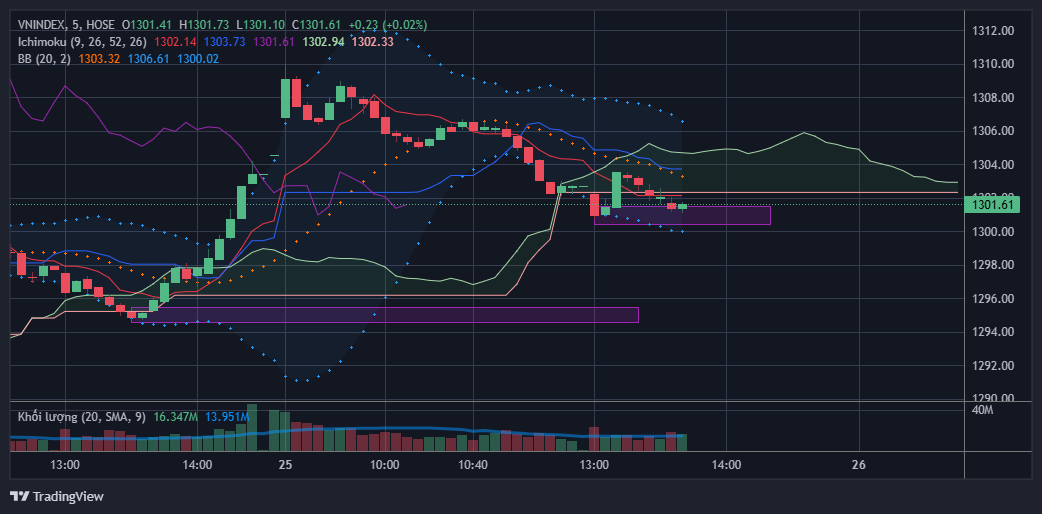Click the change value +0.23 (+0.02%)
This screenshot has width=1042, height=514.
pos(388,25)
